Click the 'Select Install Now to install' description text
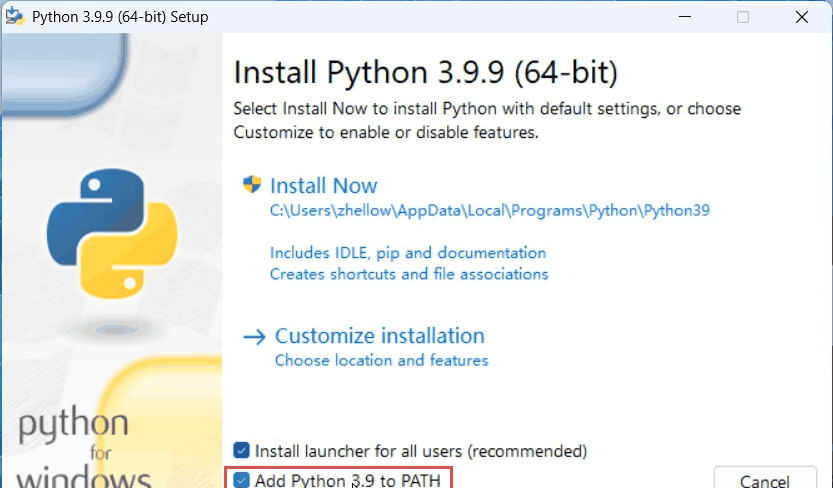 [487, 120]
